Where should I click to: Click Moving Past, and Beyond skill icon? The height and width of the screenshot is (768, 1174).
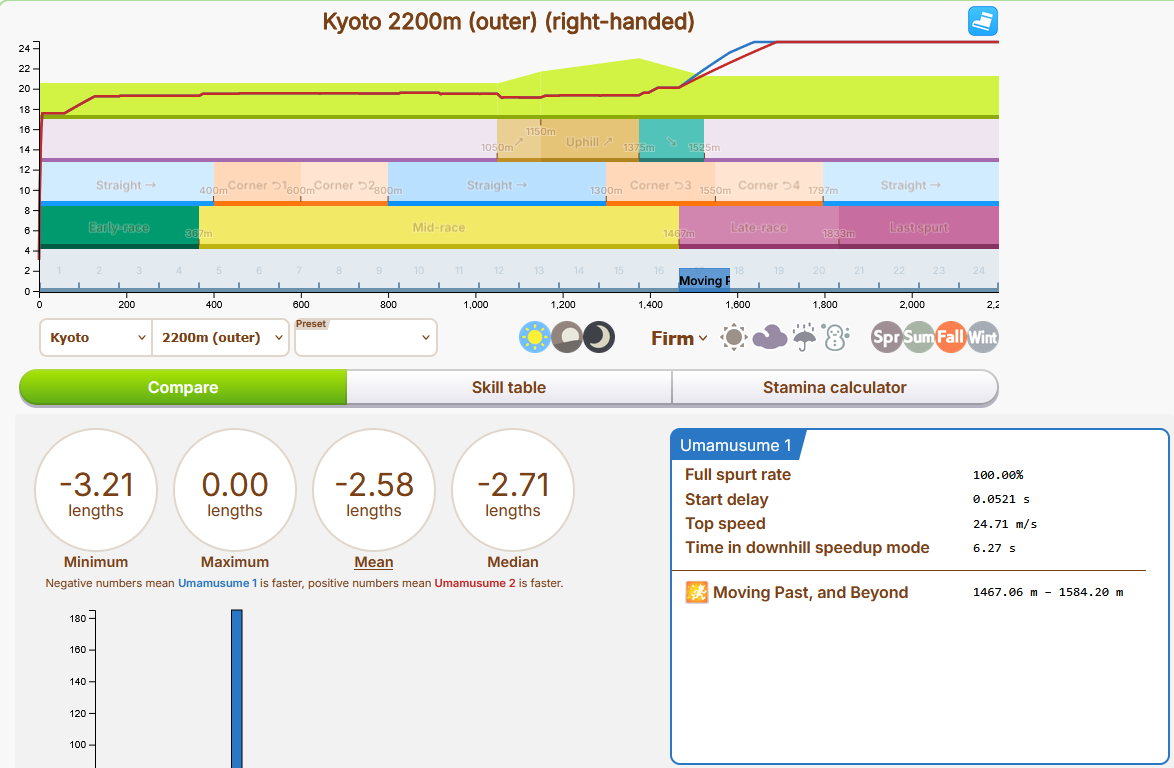[696, 592]
